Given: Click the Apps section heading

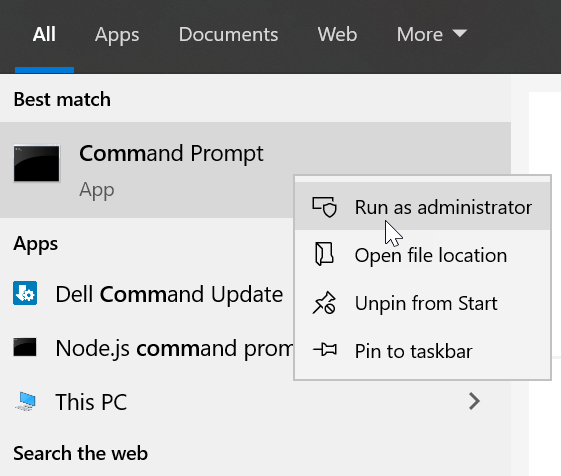Looking at the screenshot, I should click(35, 244).
